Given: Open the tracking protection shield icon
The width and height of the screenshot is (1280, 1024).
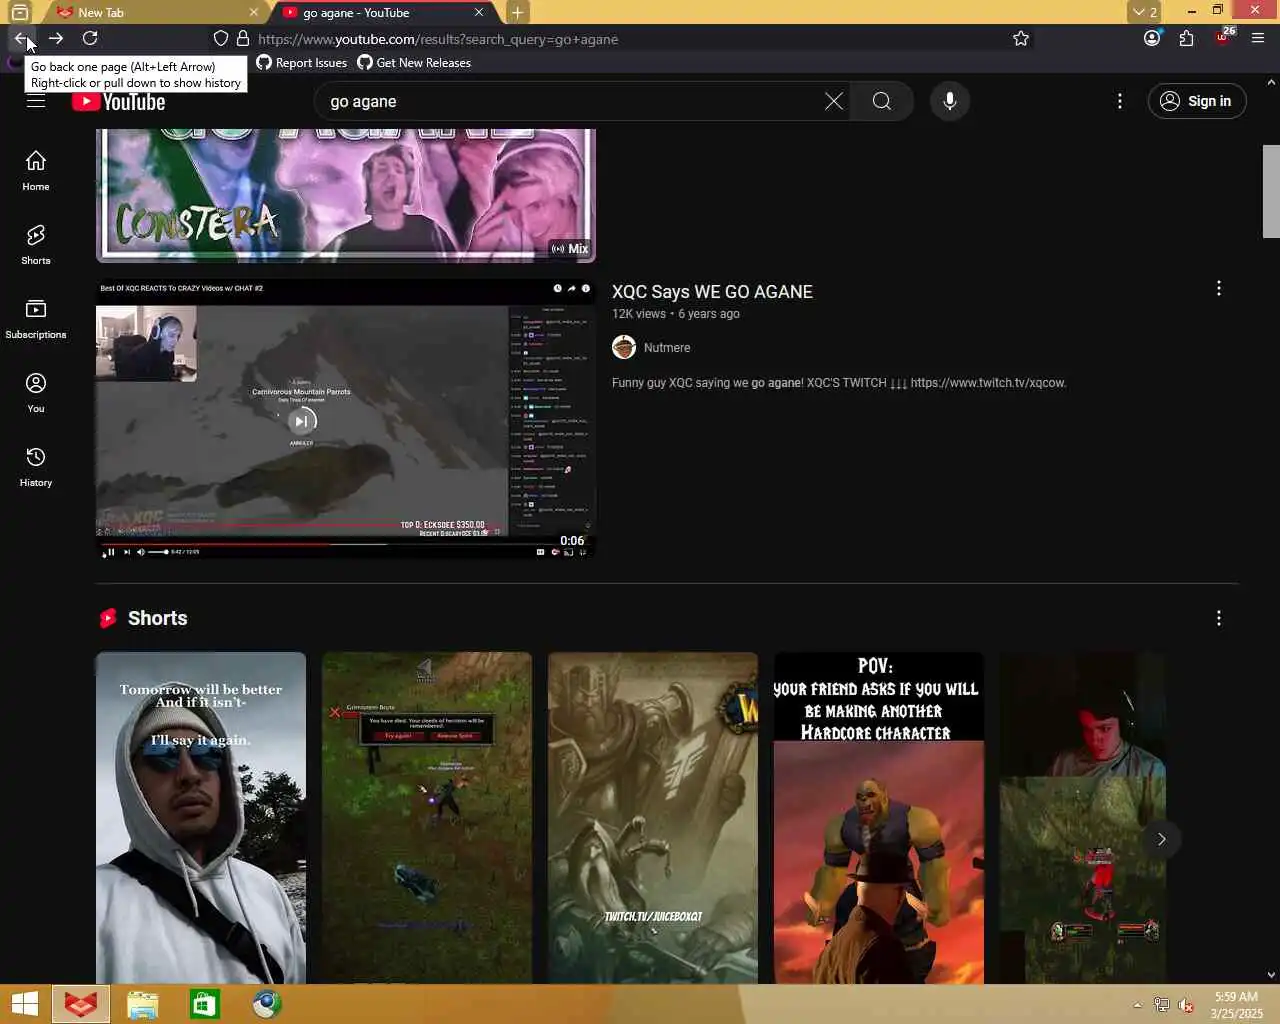Looking at the screenshot, I should pos(221,38).
